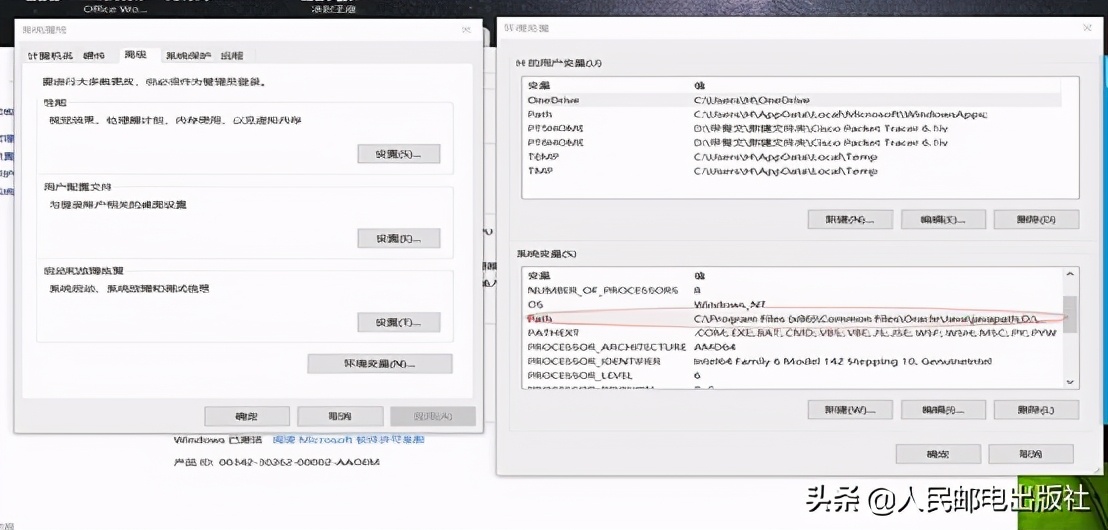Click the system variables Delete (L) button
The width and height of the screenshot is (1108, 530).
click(1036, 409)
